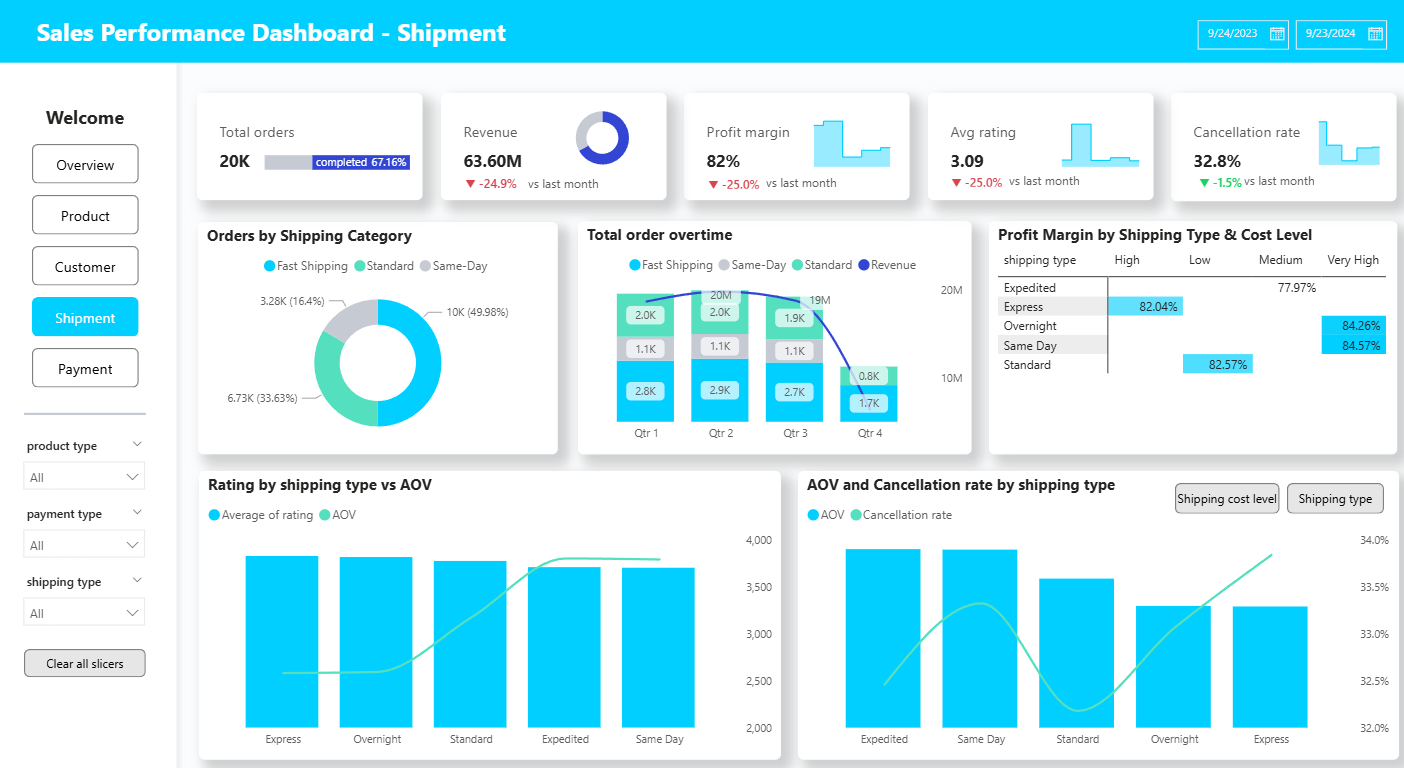The width and height of the screenshot is (1404, 768).
Task: Expand the payment type dropdown
Action: pos(85,545)
